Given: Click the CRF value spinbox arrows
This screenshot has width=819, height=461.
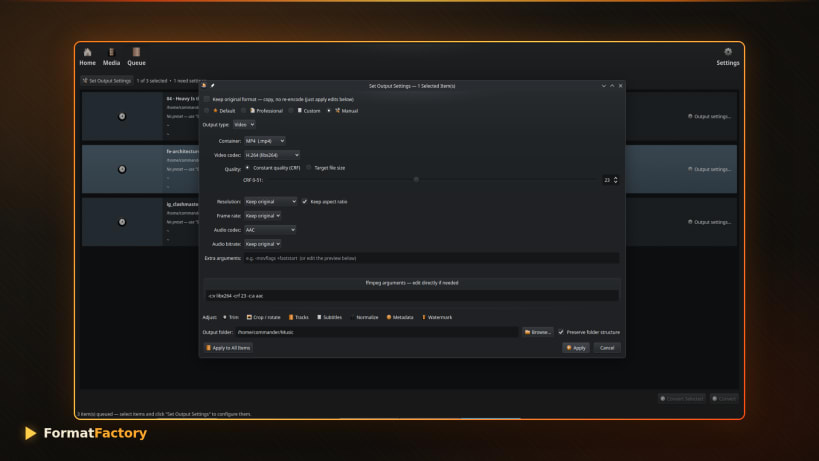Looking at the screenshot, I should (x=616, y=180).
